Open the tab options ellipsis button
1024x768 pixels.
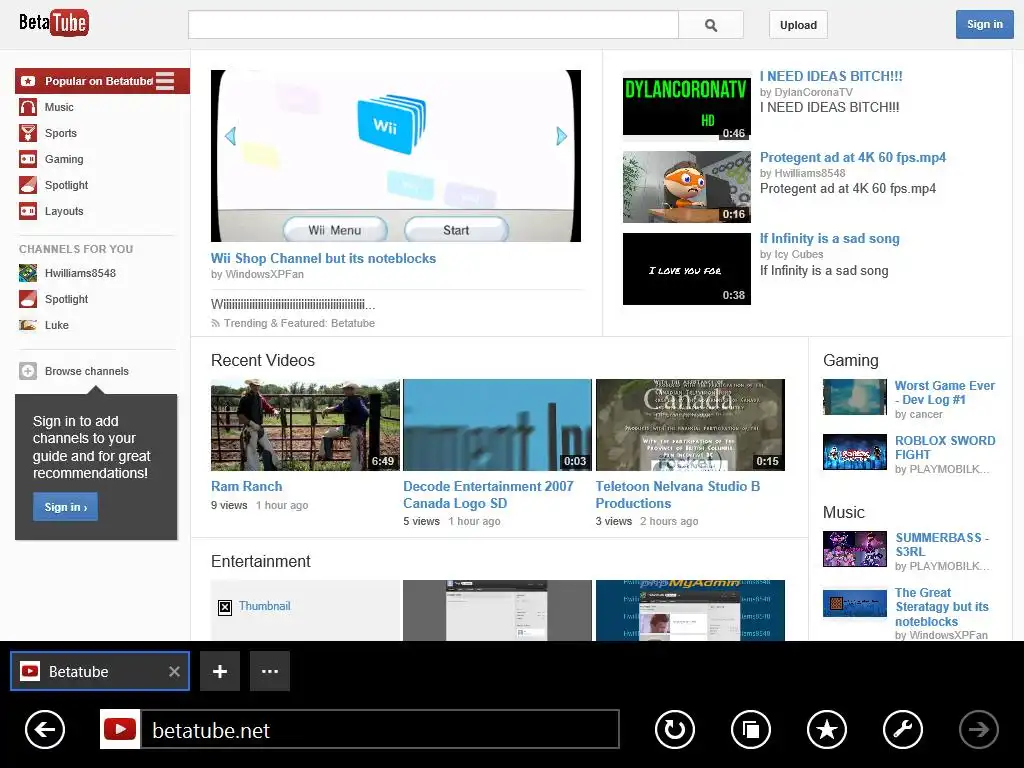tap(270, 671)
